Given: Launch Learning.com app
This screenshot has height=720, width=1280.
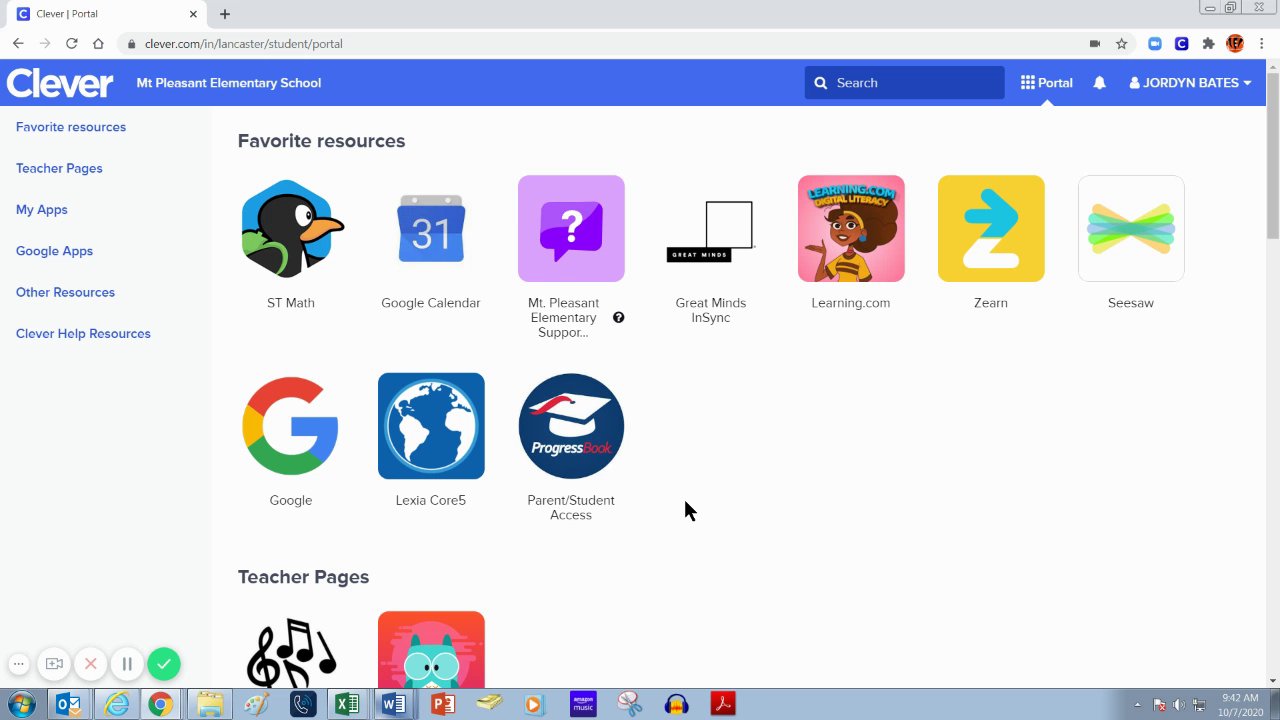Looking at the screenshot, I should tap(851, 229).
